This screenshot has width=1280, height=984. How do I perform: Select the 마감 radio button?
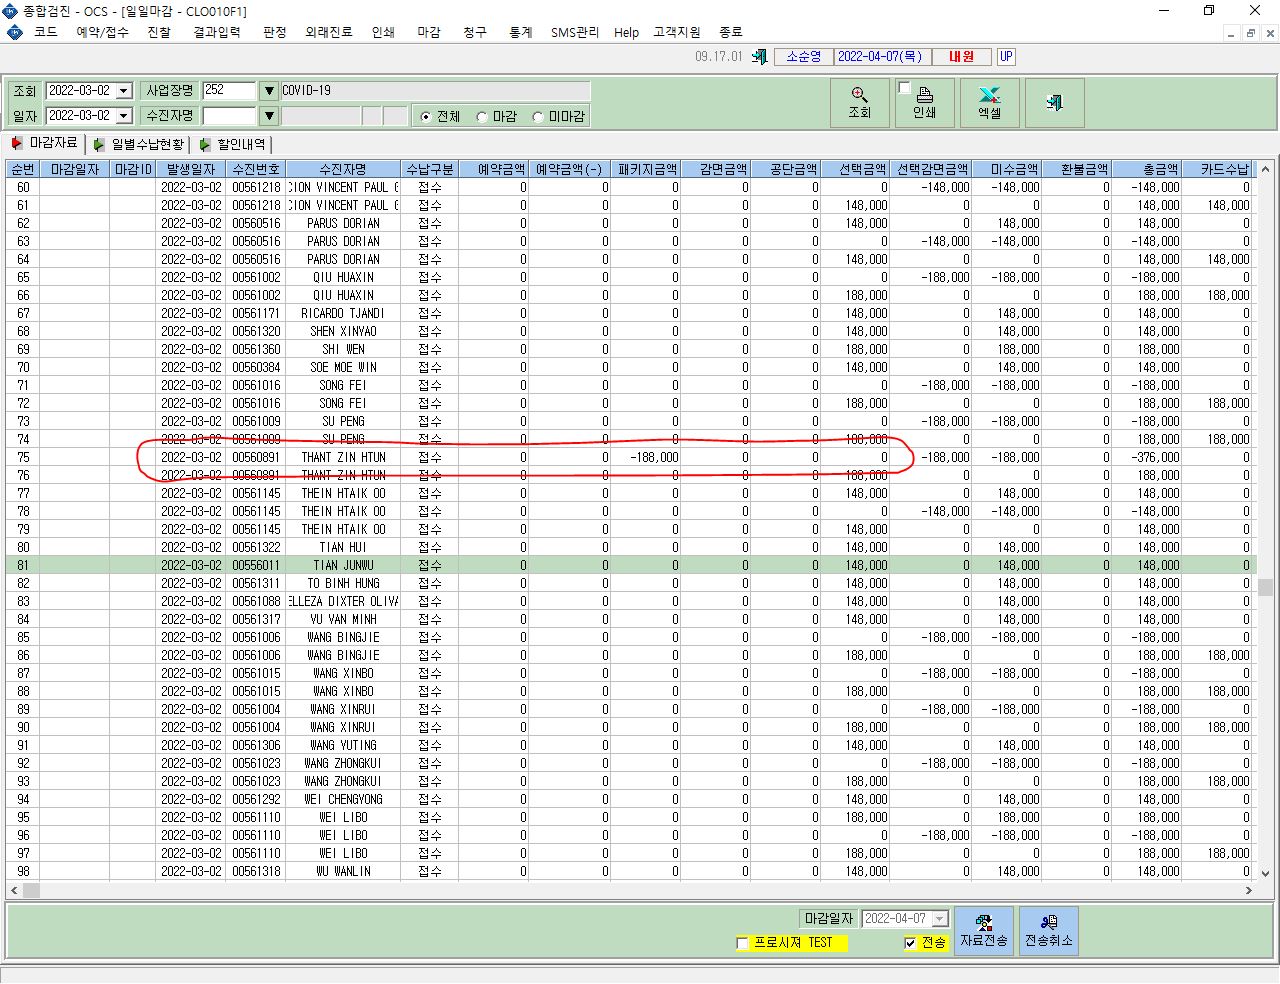(x=482, y=117)
